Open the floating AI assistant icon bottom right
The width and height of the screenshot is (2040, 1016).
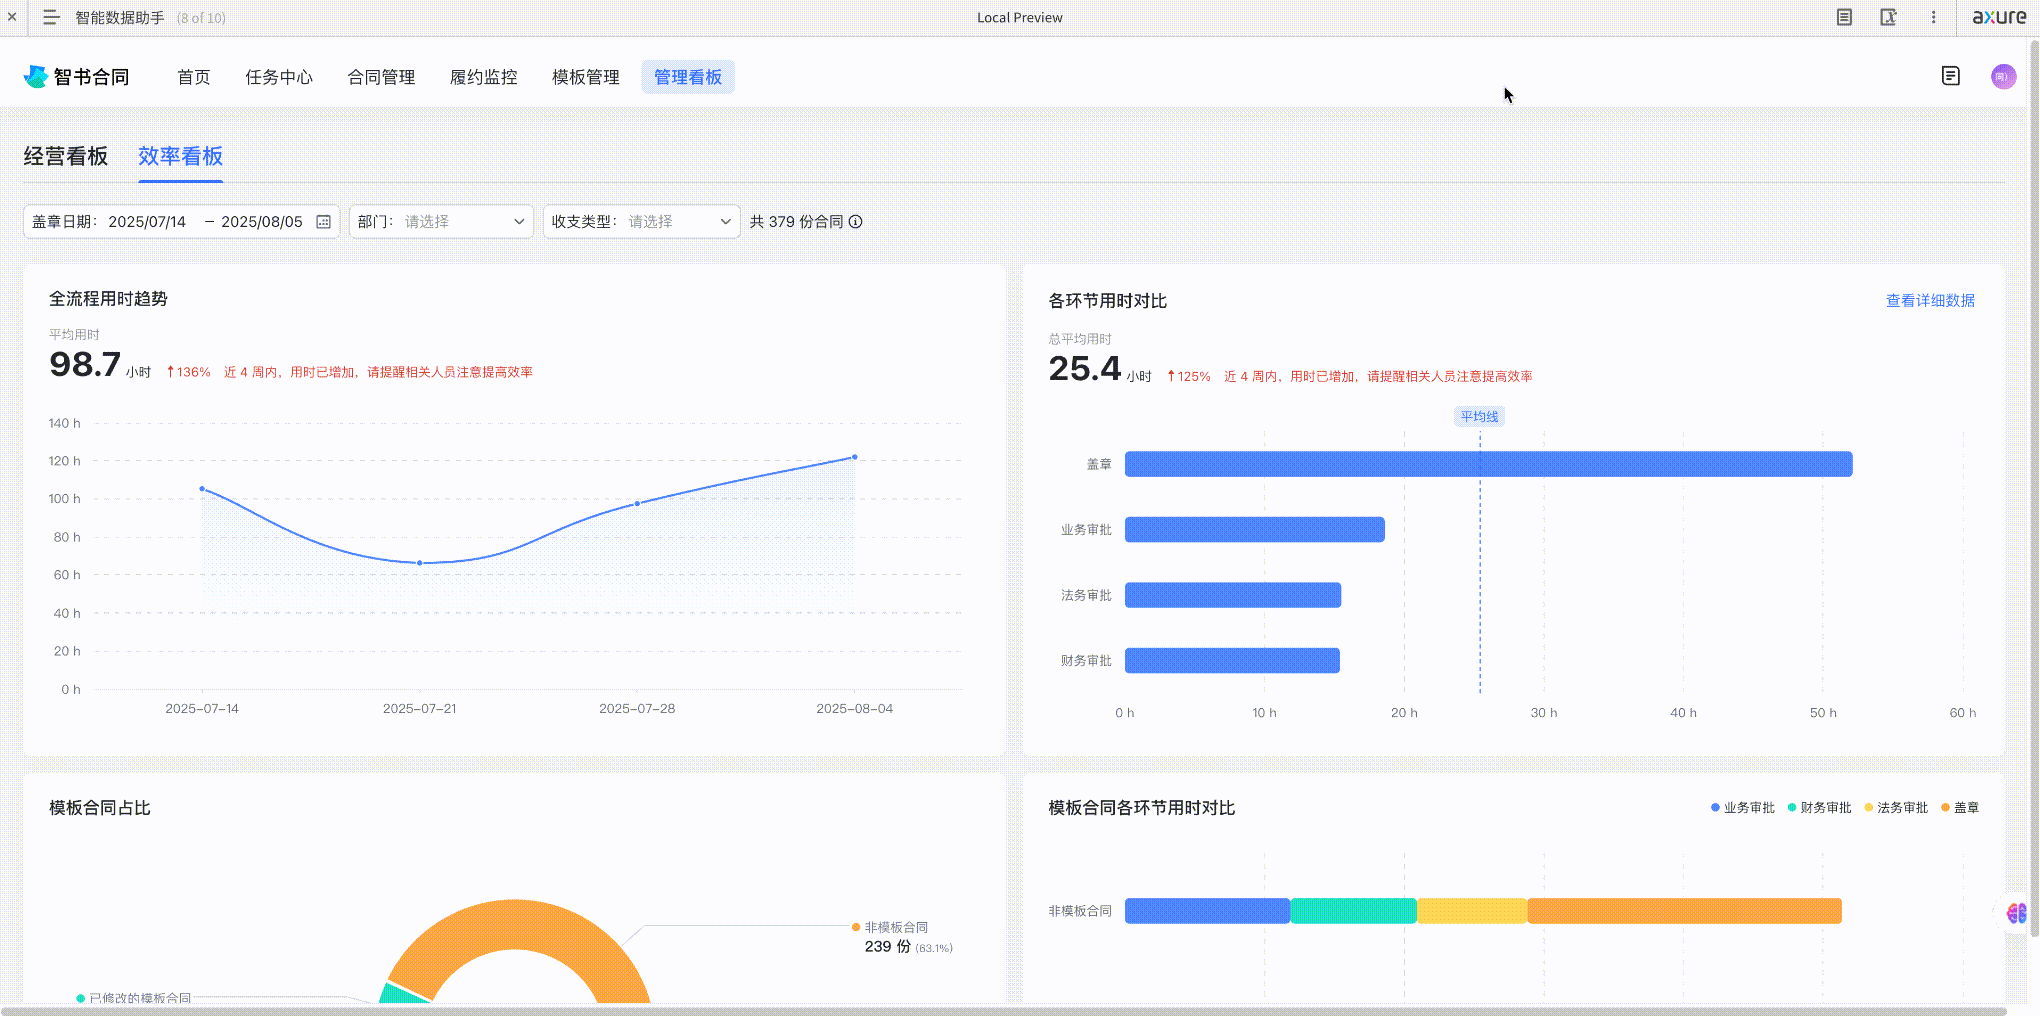2016,911
